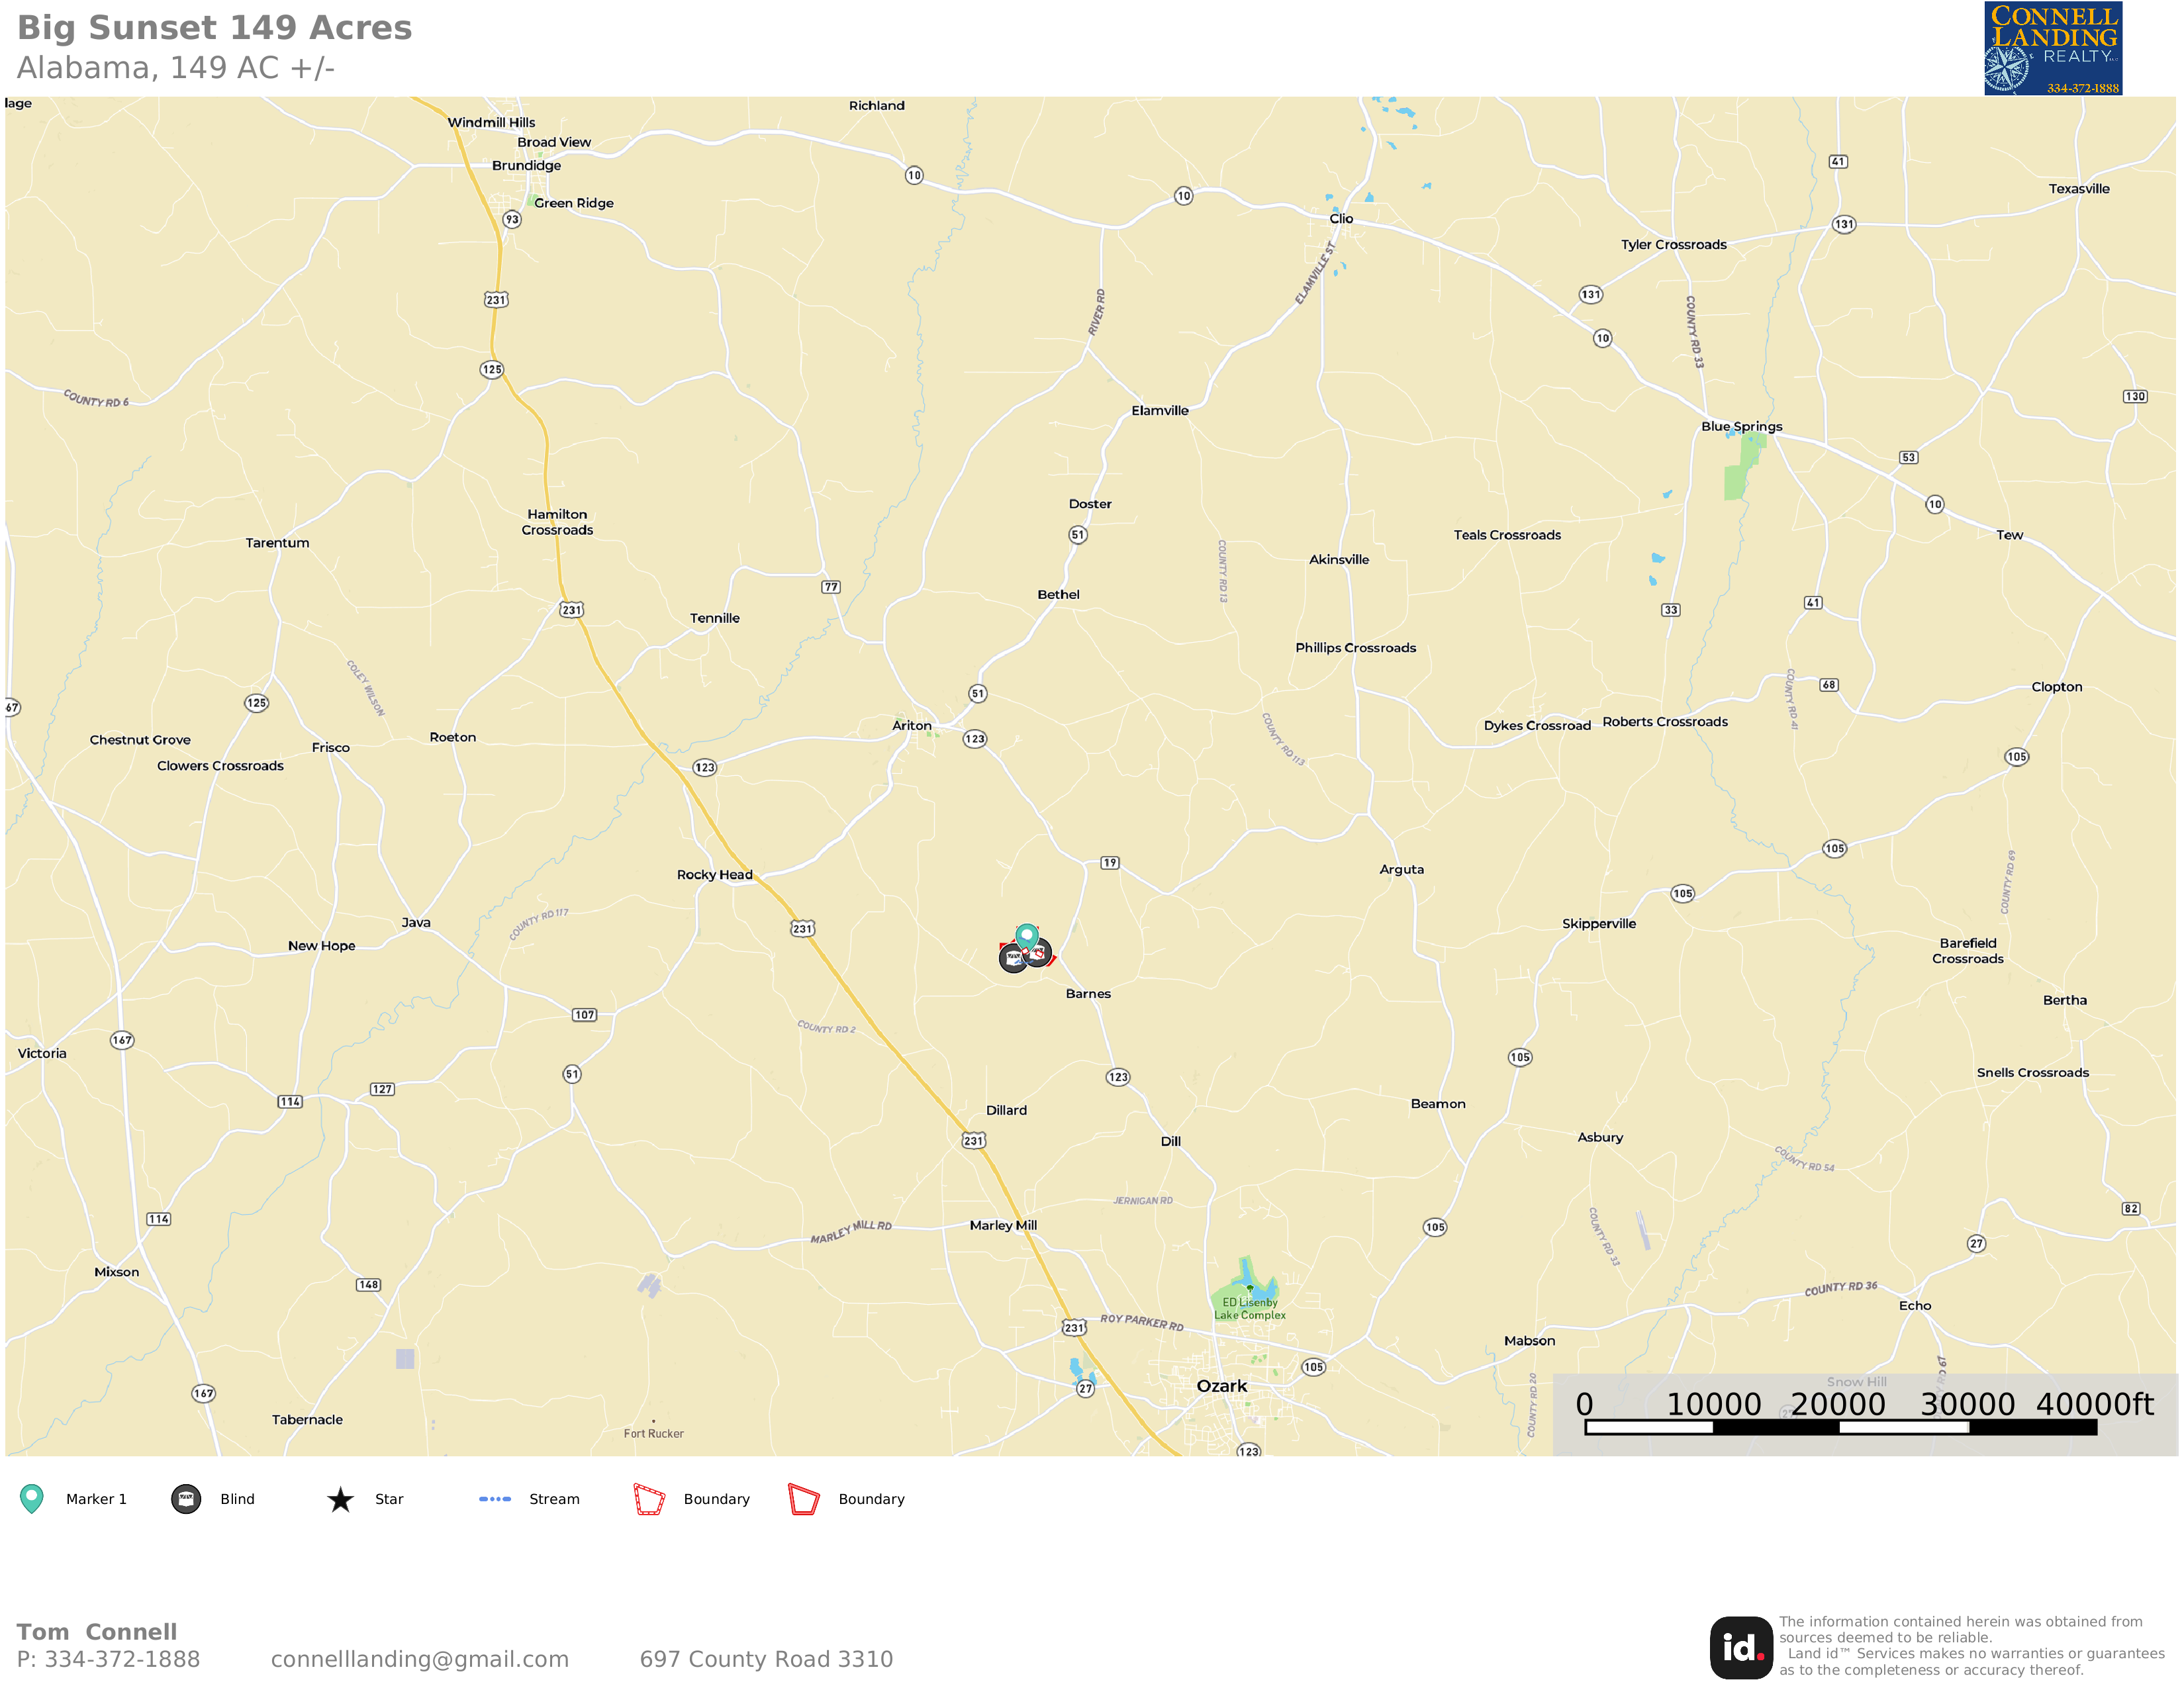Click the phone number 334-372-1888

click(x=122, y=1659)
